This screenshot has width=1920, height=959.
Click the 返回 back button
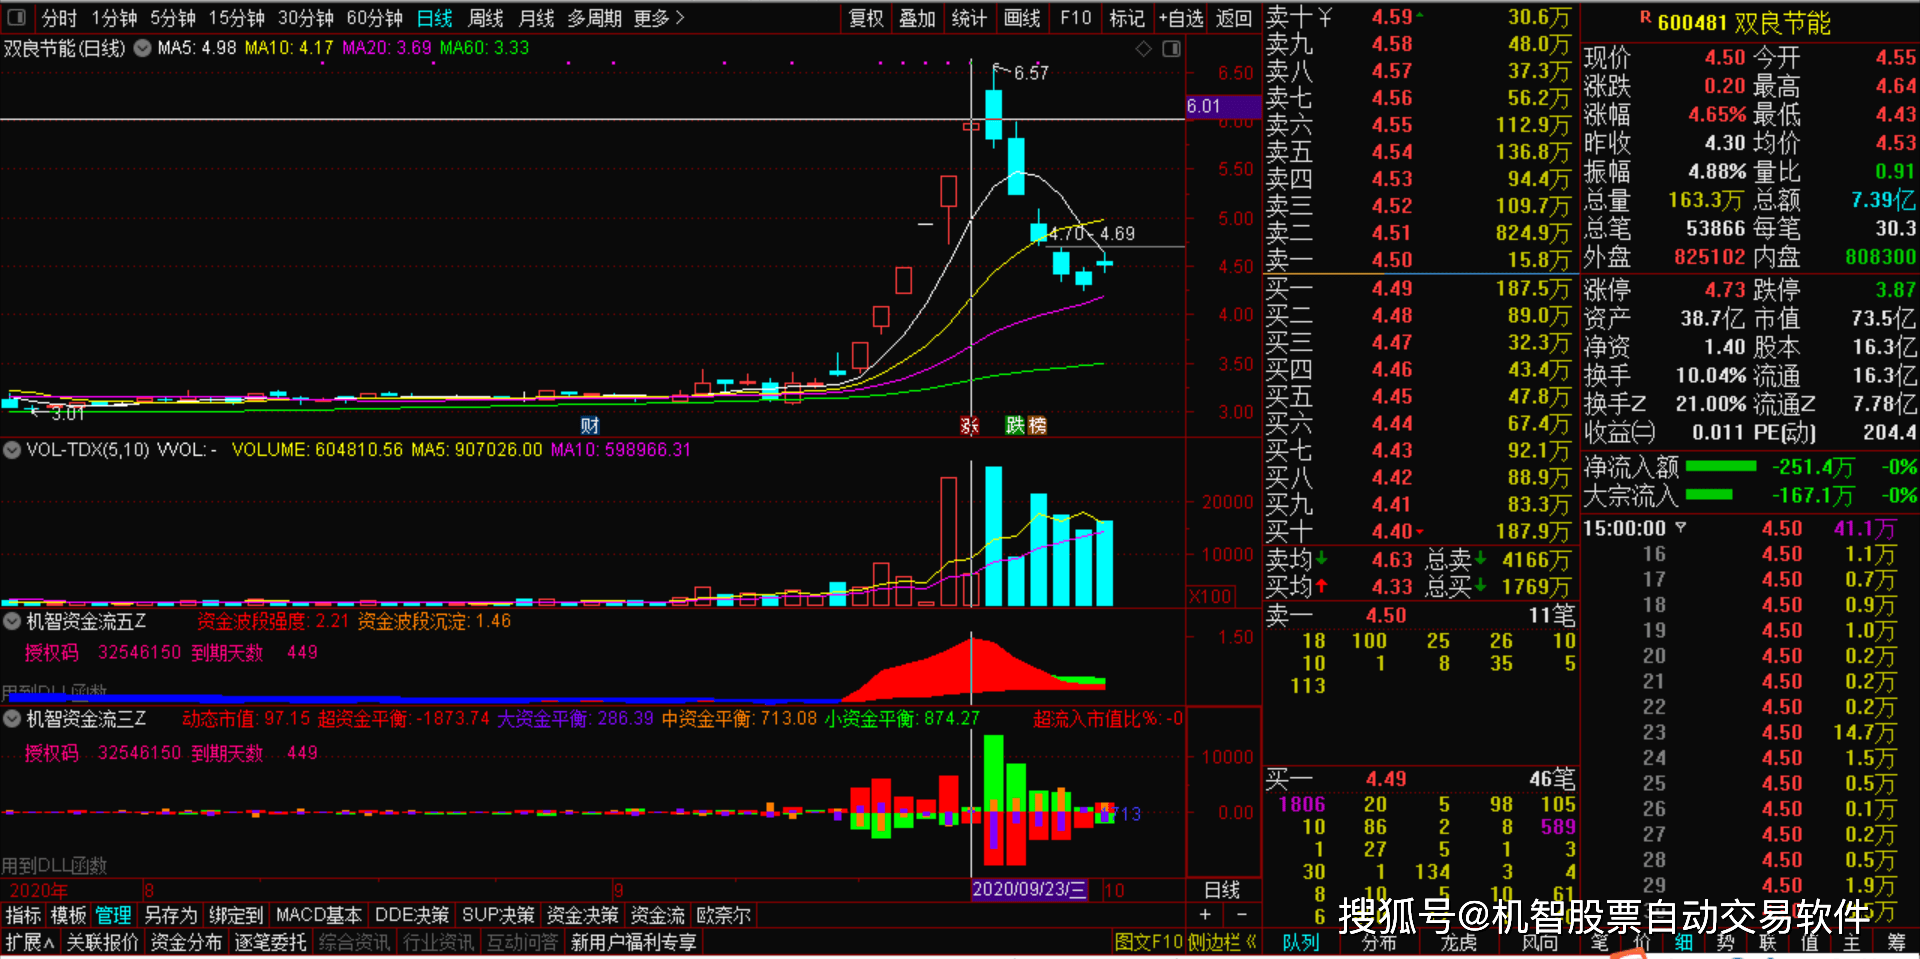coord(1234,18)
